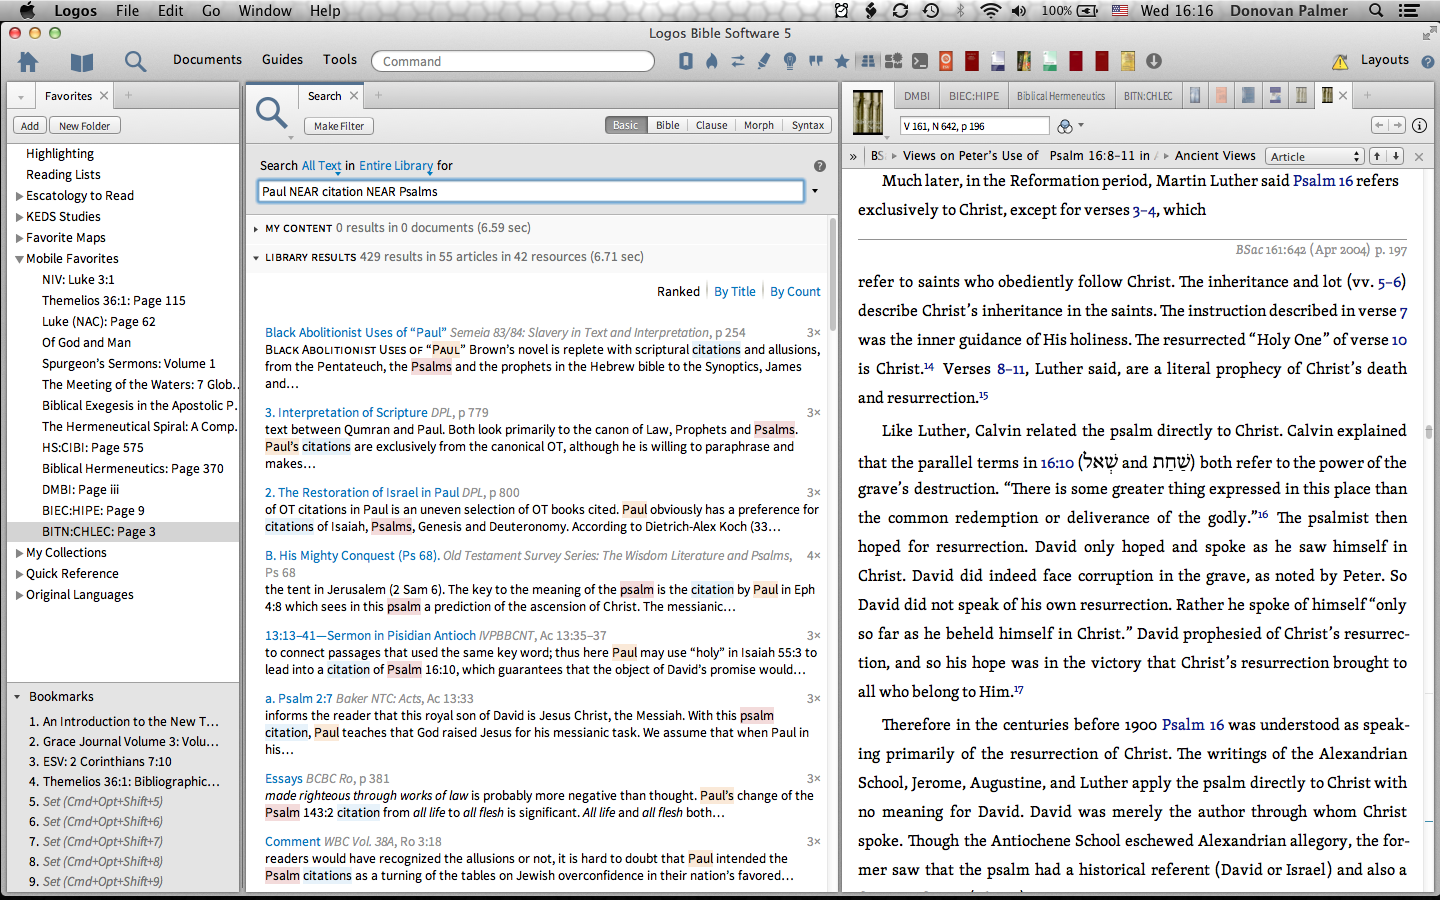
Task: Click into the Command box
Action: pyautogui.click(x=513, y=61)
